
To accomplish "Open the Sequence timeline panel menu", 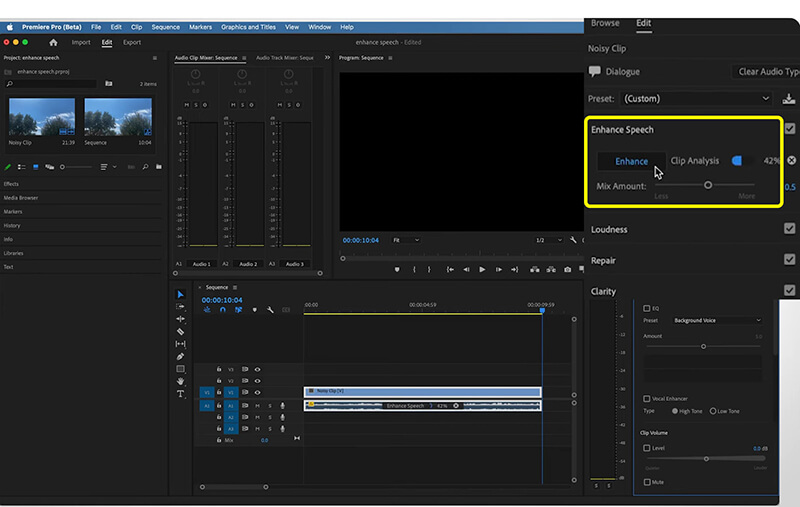I will click(235, 287).
